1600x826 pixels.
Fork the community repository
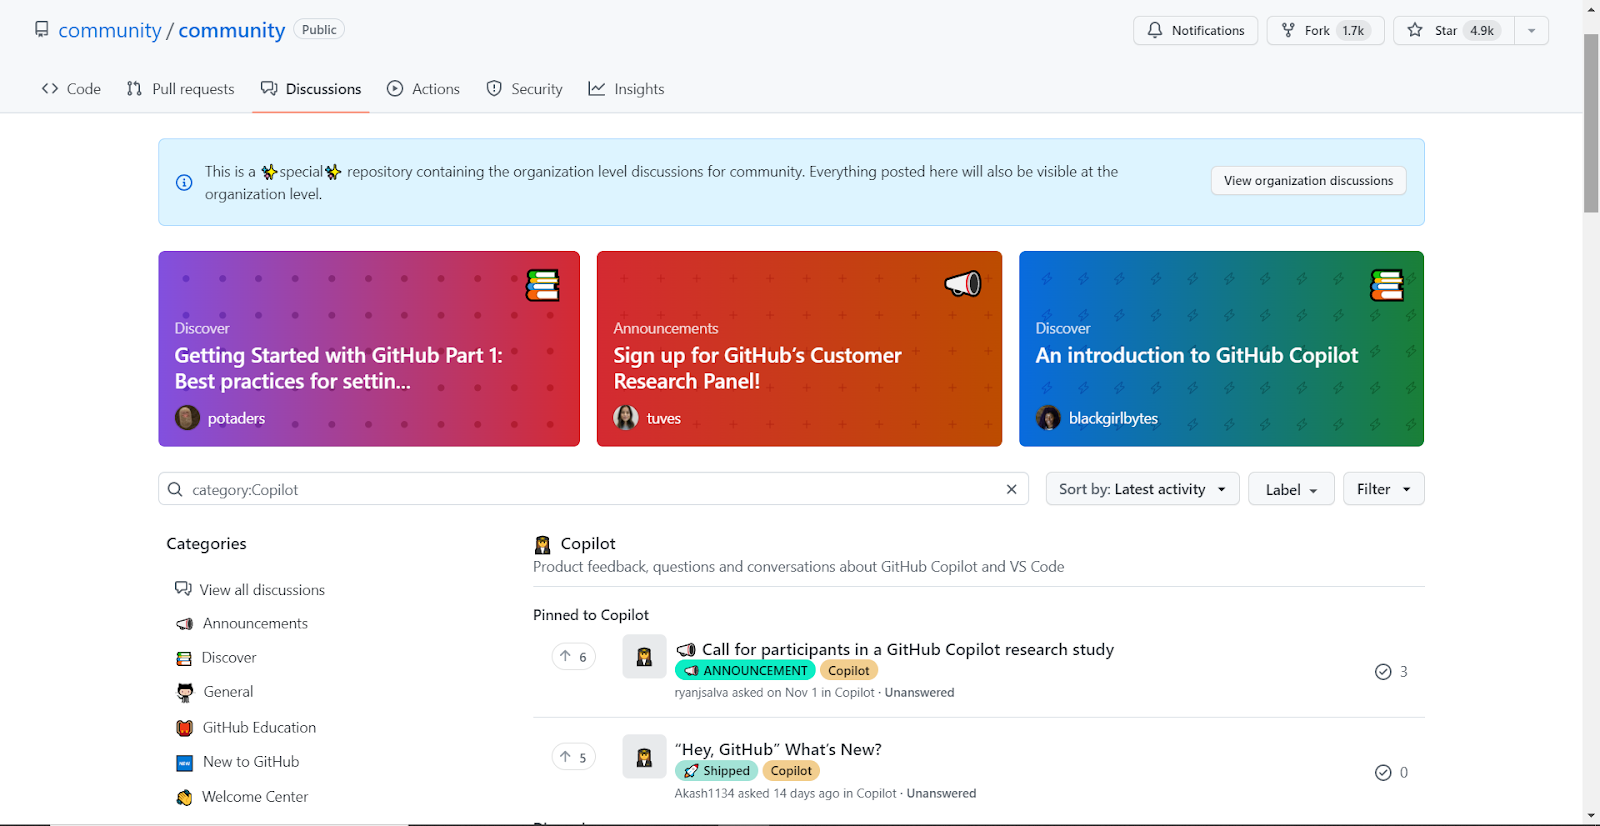[1325, 30]
